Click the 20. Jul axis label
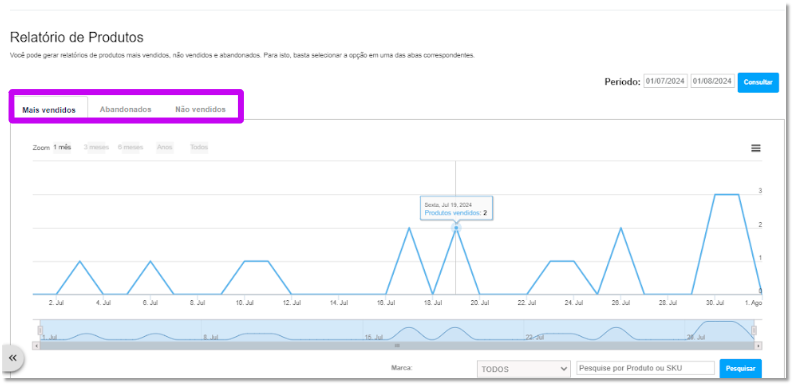 479,303
